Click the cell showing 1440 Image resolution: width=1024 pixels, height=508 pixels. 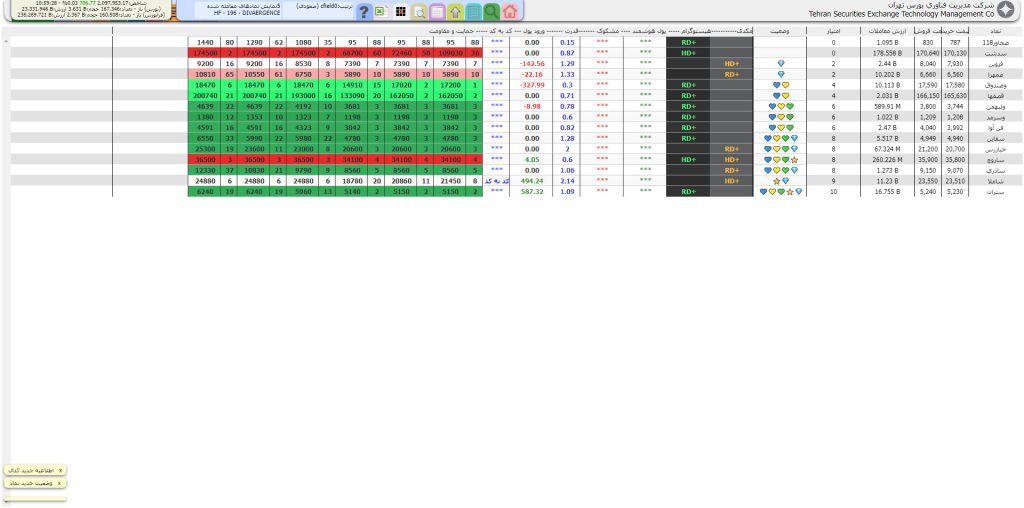[x=204, y=42]
